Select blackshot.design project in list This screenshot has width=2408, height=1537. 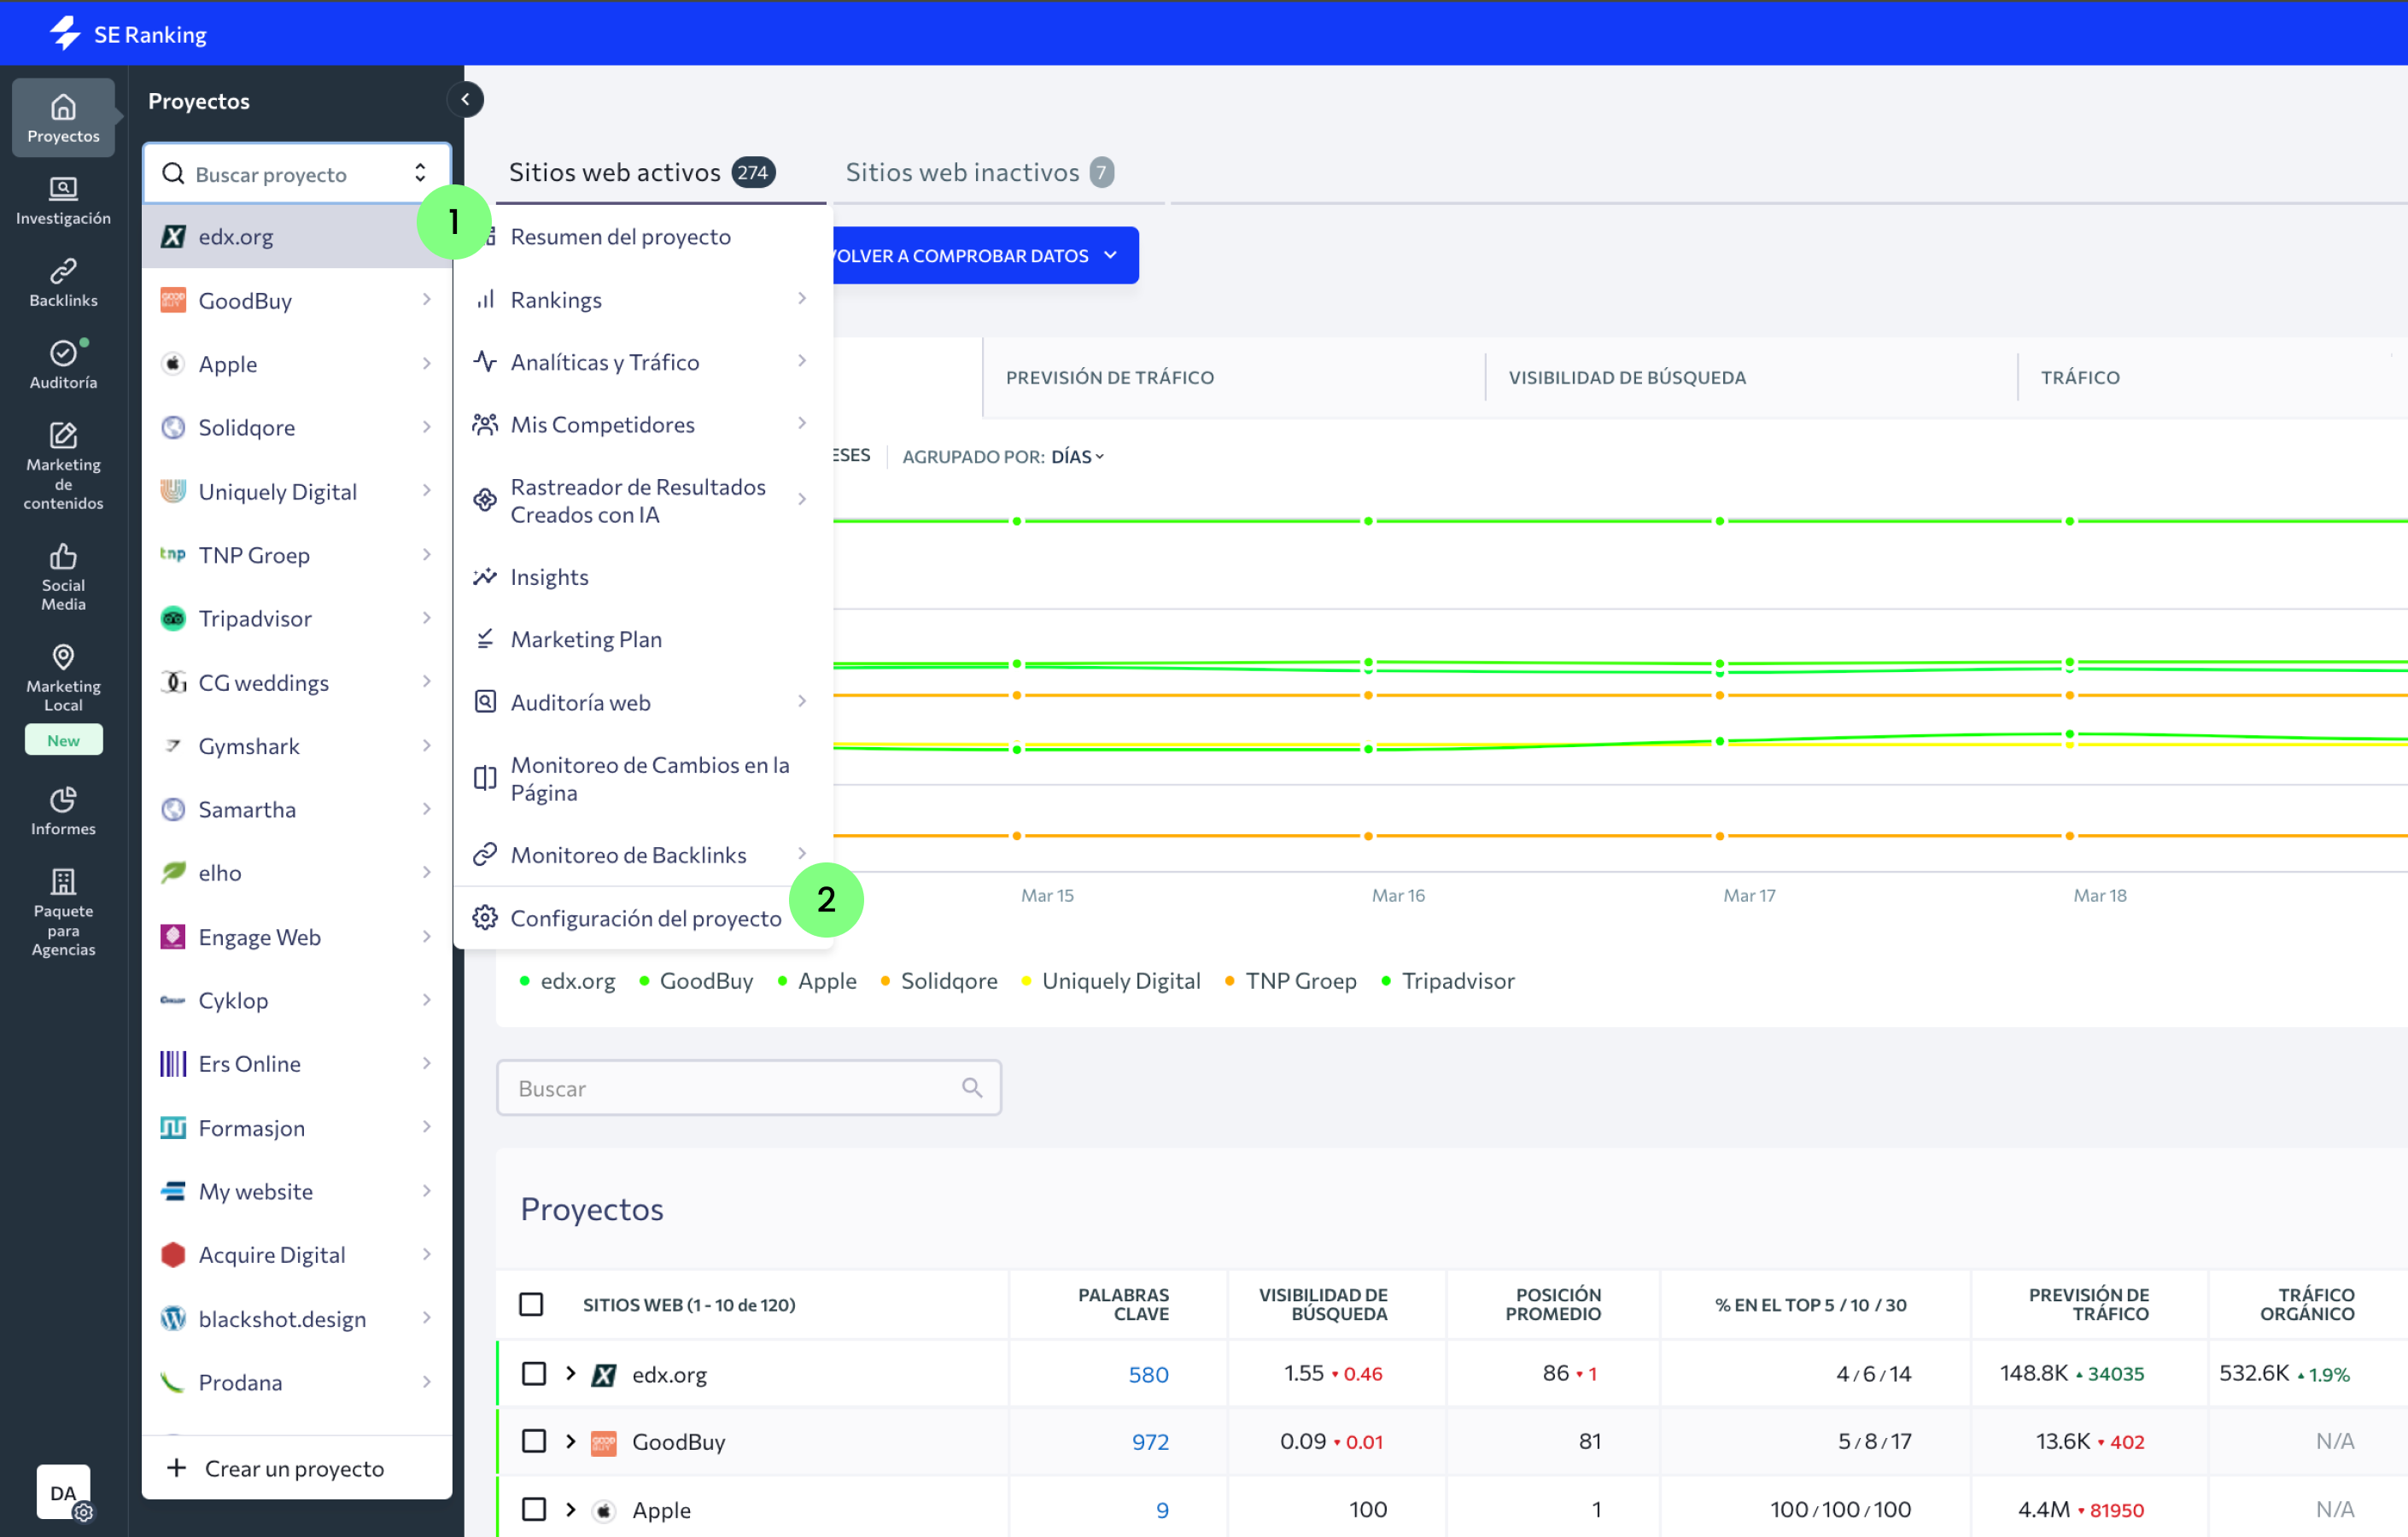click(297, 1318)
